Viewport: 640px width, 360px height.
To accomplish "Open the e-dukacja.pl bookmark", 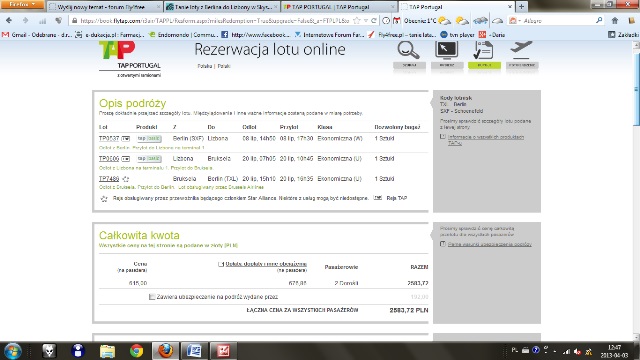I will coord(110,35).
